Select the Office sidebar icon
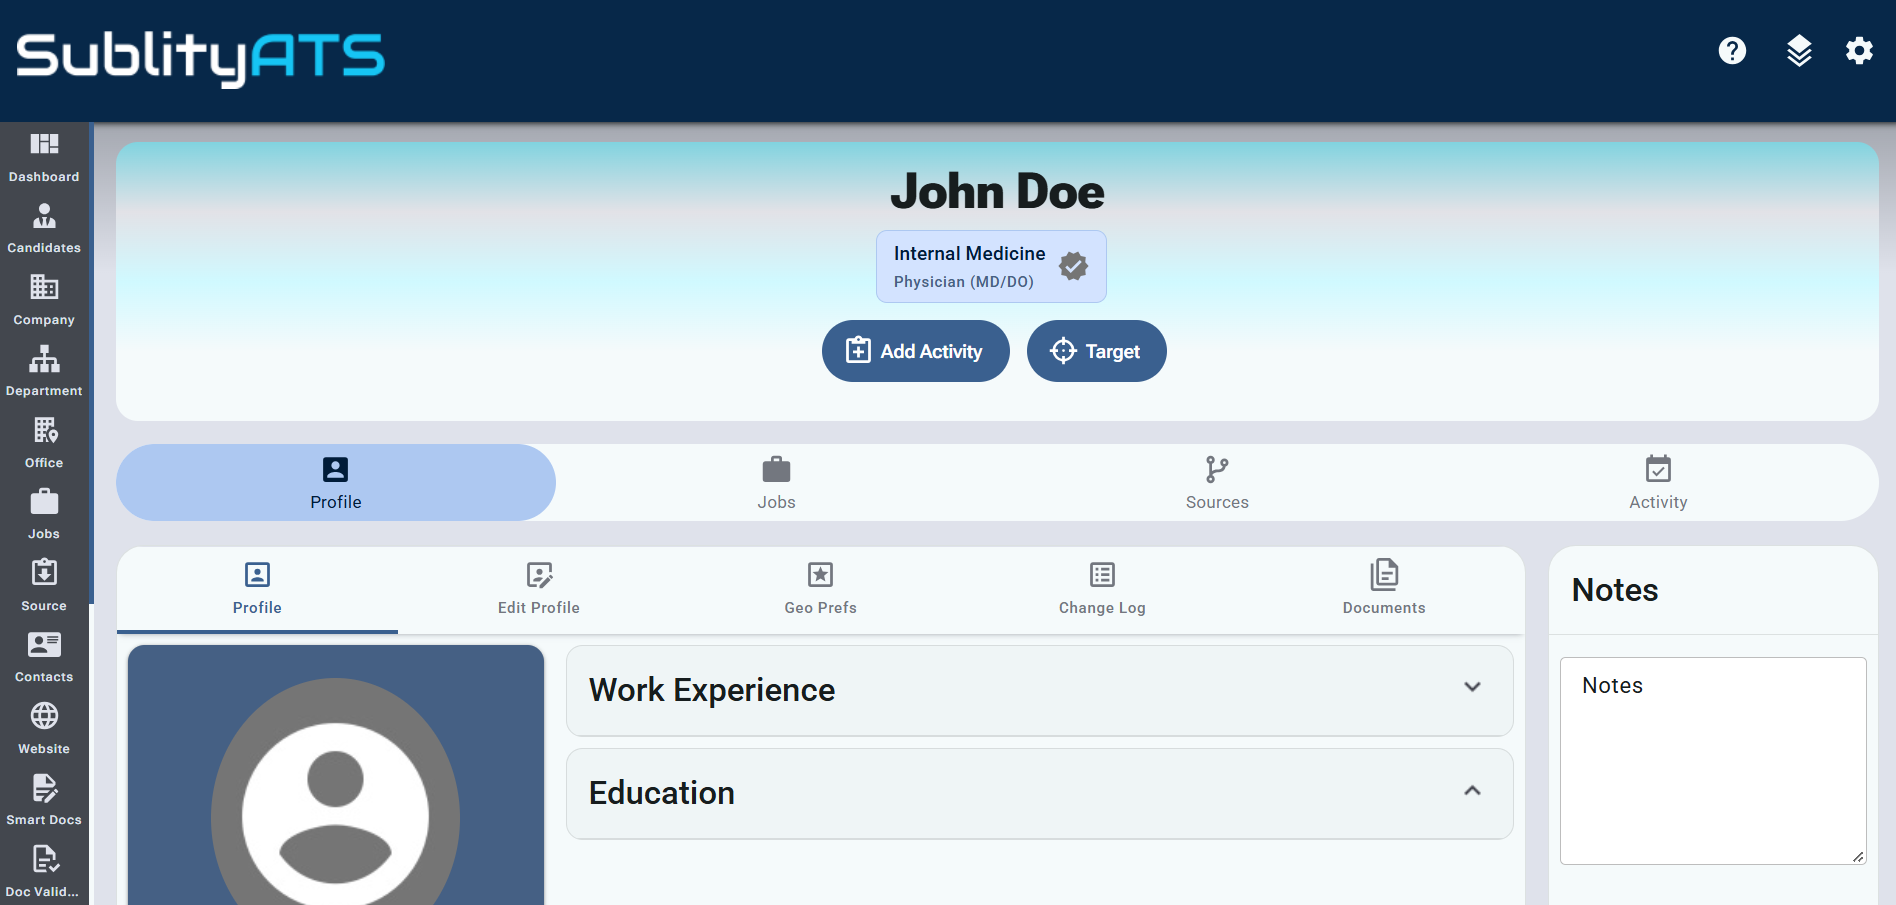 44,444
